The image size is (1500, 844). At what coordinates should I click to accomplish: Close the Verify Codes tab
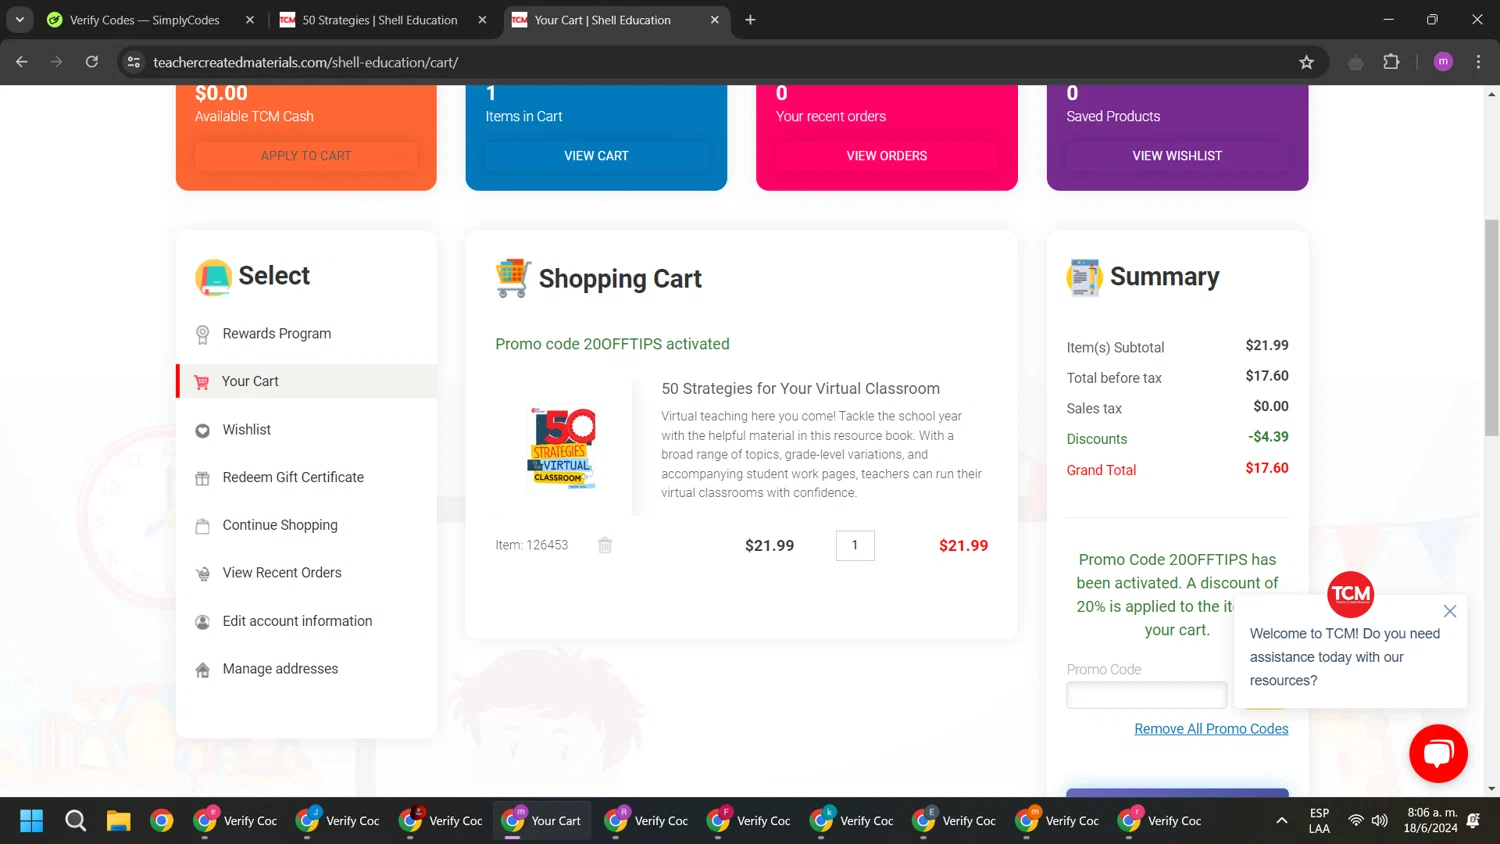point(250,20)
